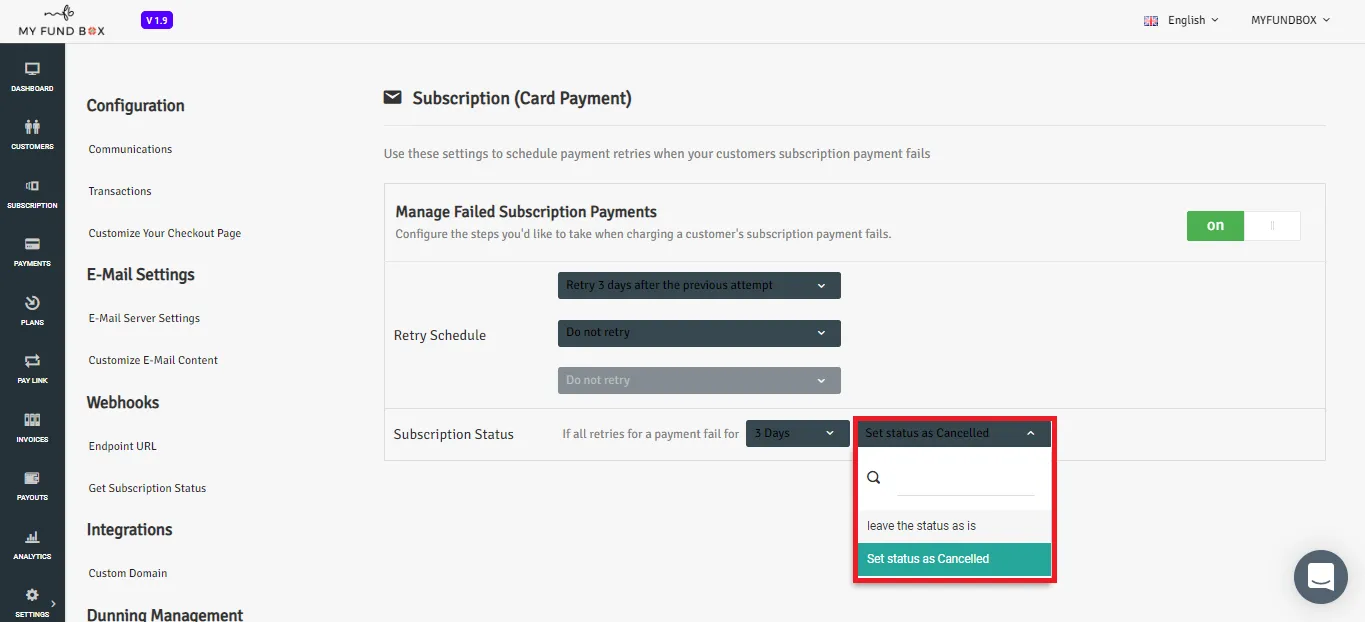This screenshot has width=1365, height=622.
Task: Click the 'Dunning Management' heading
Action: point(165,614)
